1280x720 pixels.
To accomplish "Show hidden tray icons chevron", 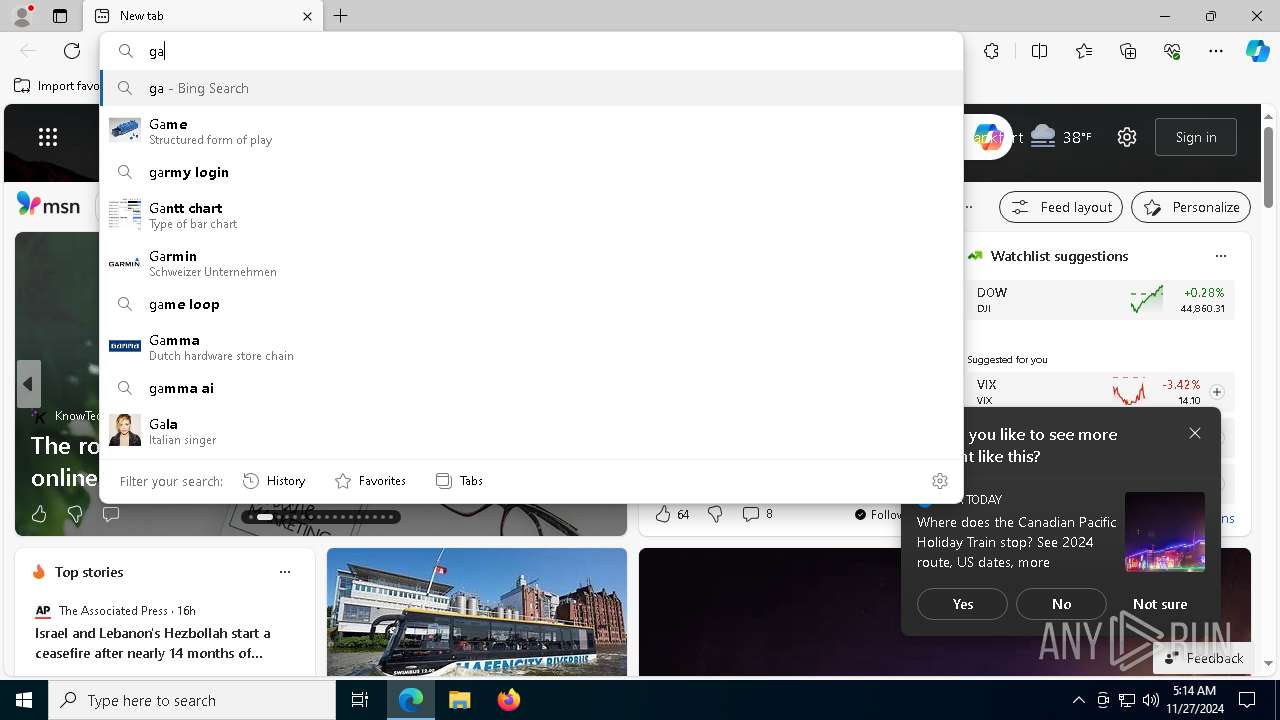I will click(x=1078, y=700).
